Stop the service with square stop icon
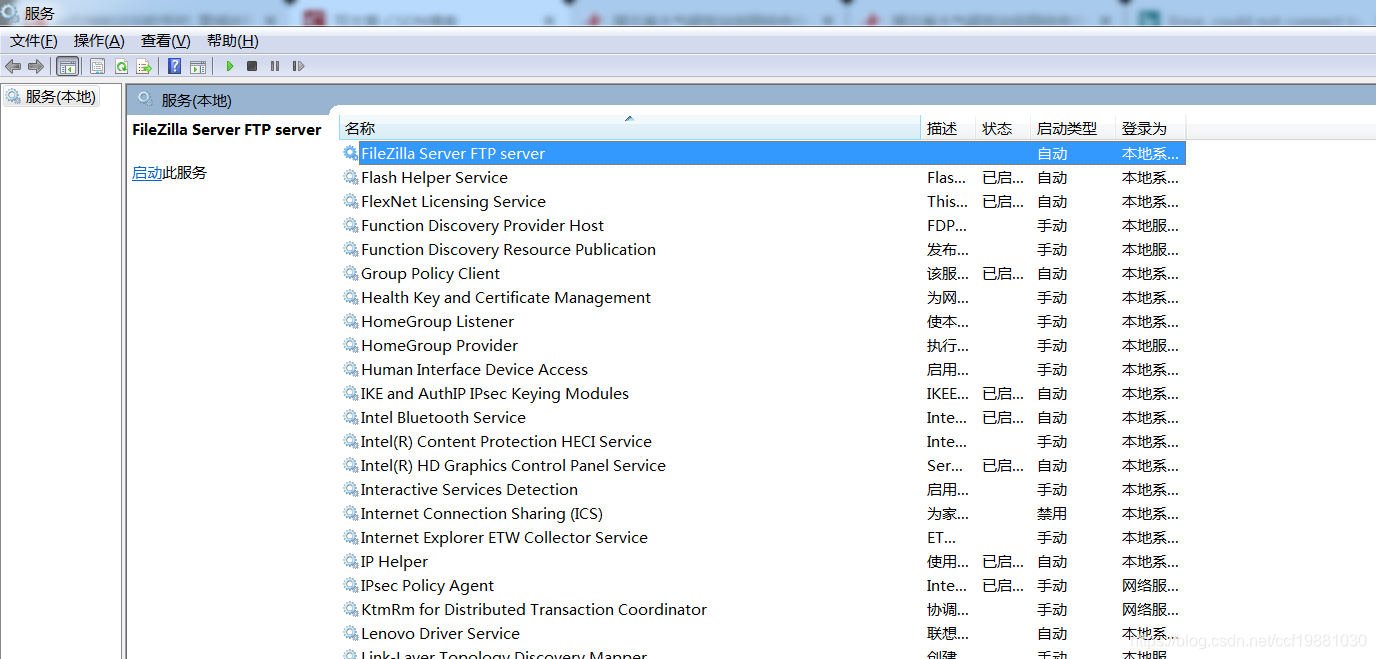The height and width of the screenshot is (659, 1376). (x=252, y=66)
